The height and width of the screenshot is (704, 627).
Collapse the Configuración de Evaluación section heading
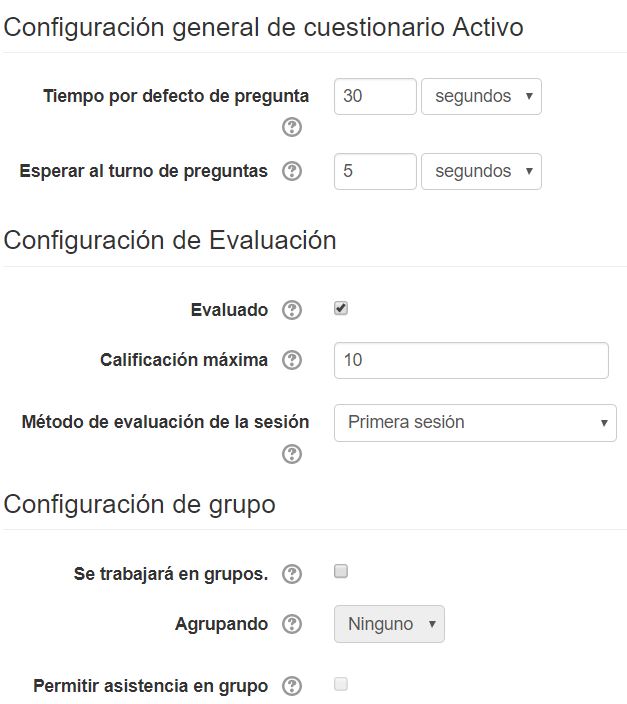(170, 240)
